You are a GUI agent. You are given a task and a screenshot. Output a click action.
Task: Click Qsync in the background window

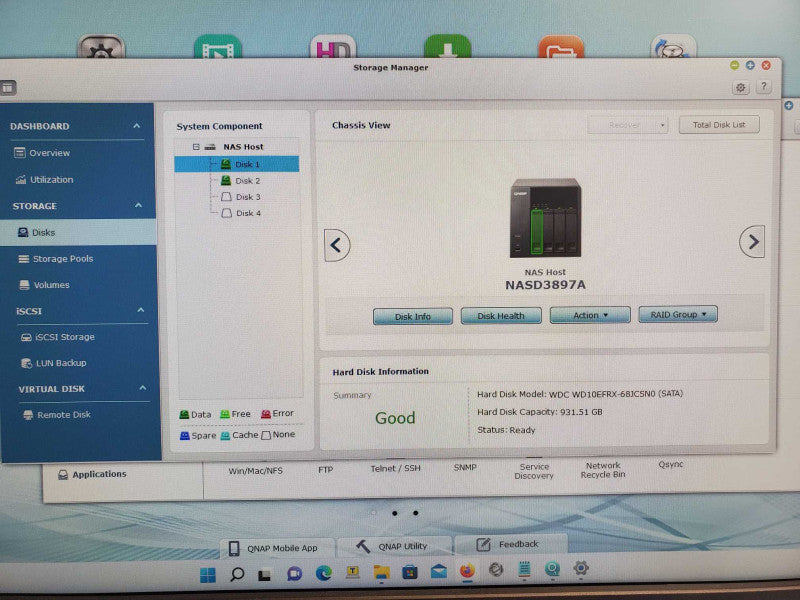click(670, 464)
